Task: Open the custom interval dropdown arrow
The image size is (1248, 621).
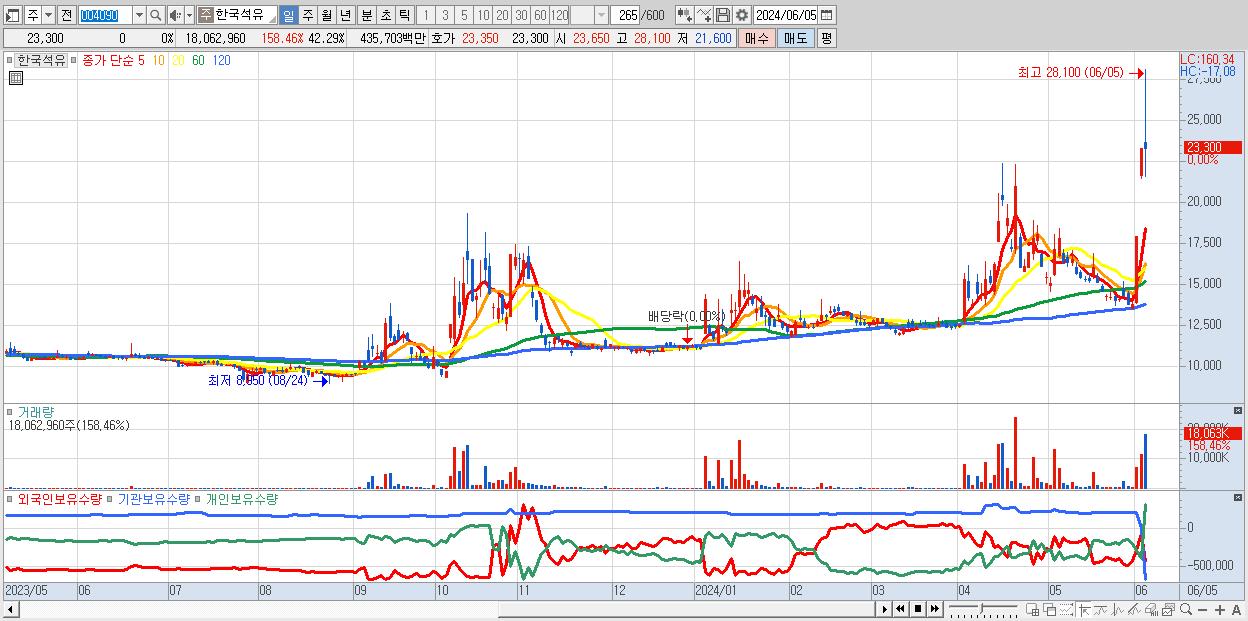Action: click(601, 15)
